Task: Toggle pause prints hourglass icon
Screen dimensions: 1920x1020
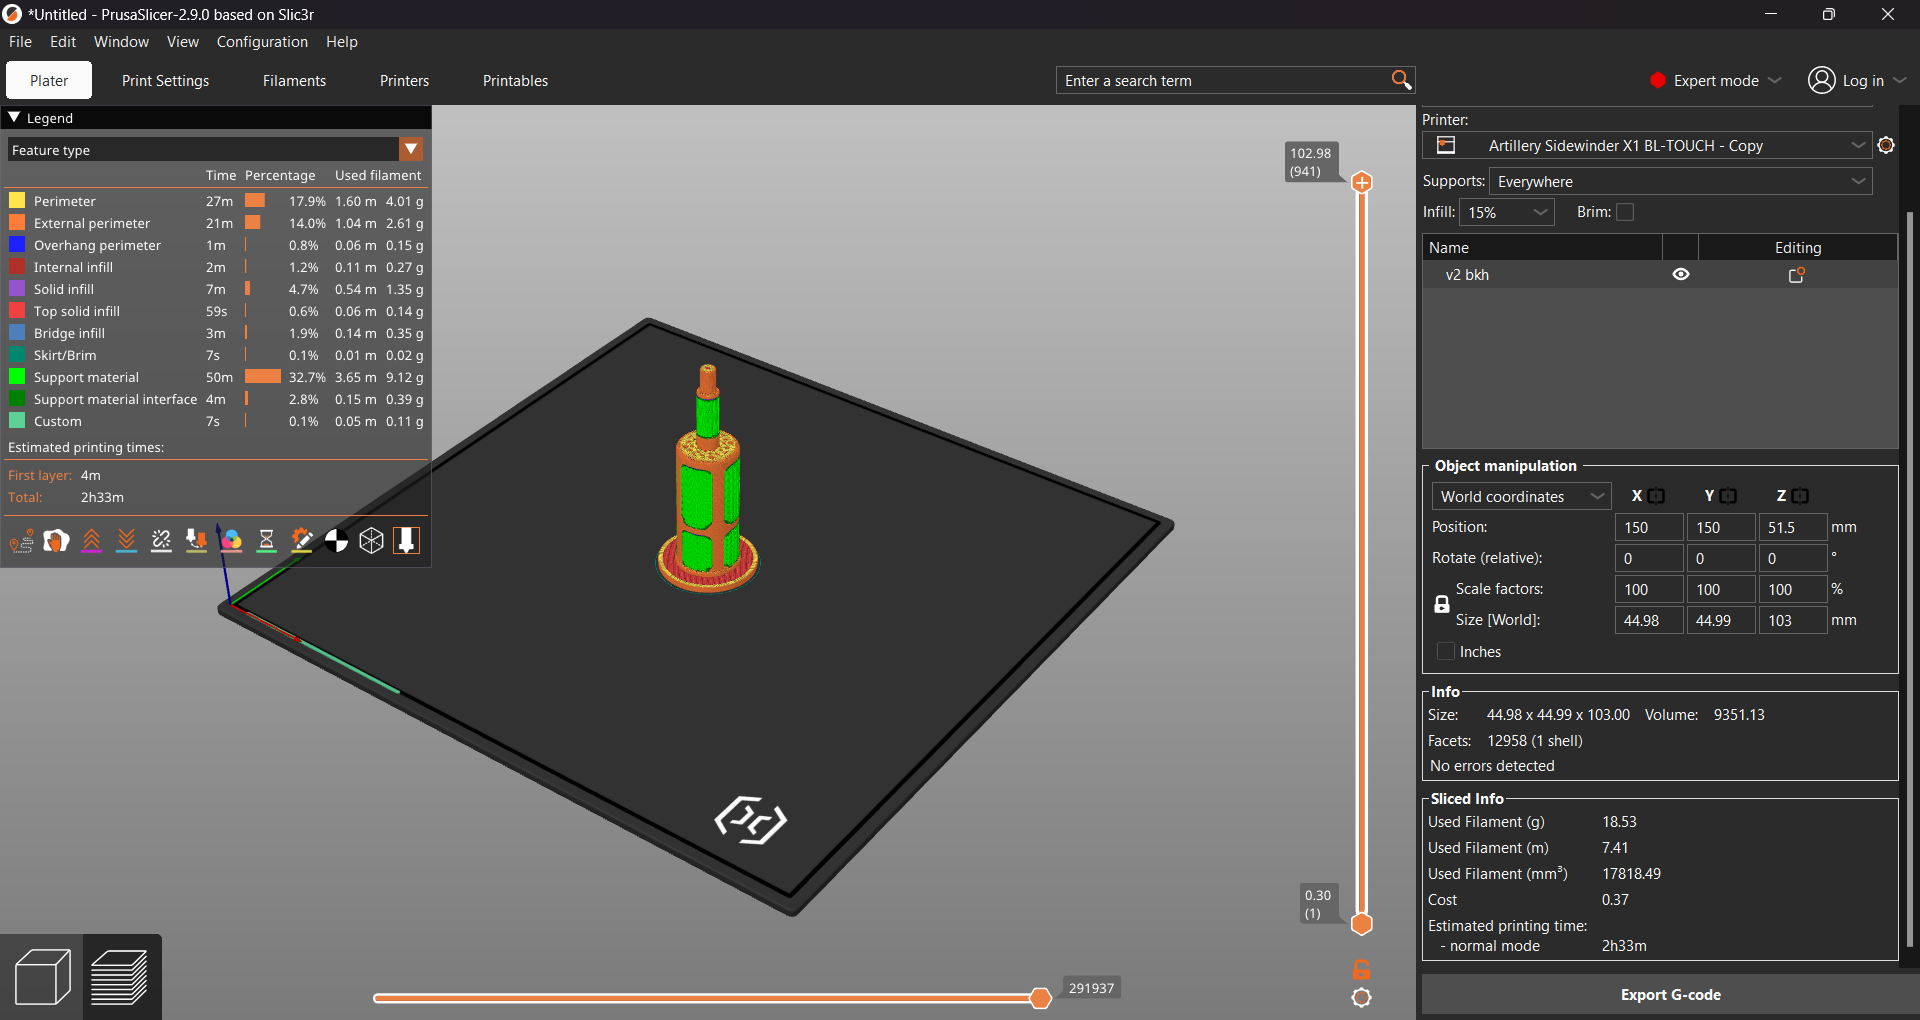Action: tap(267, 541)
